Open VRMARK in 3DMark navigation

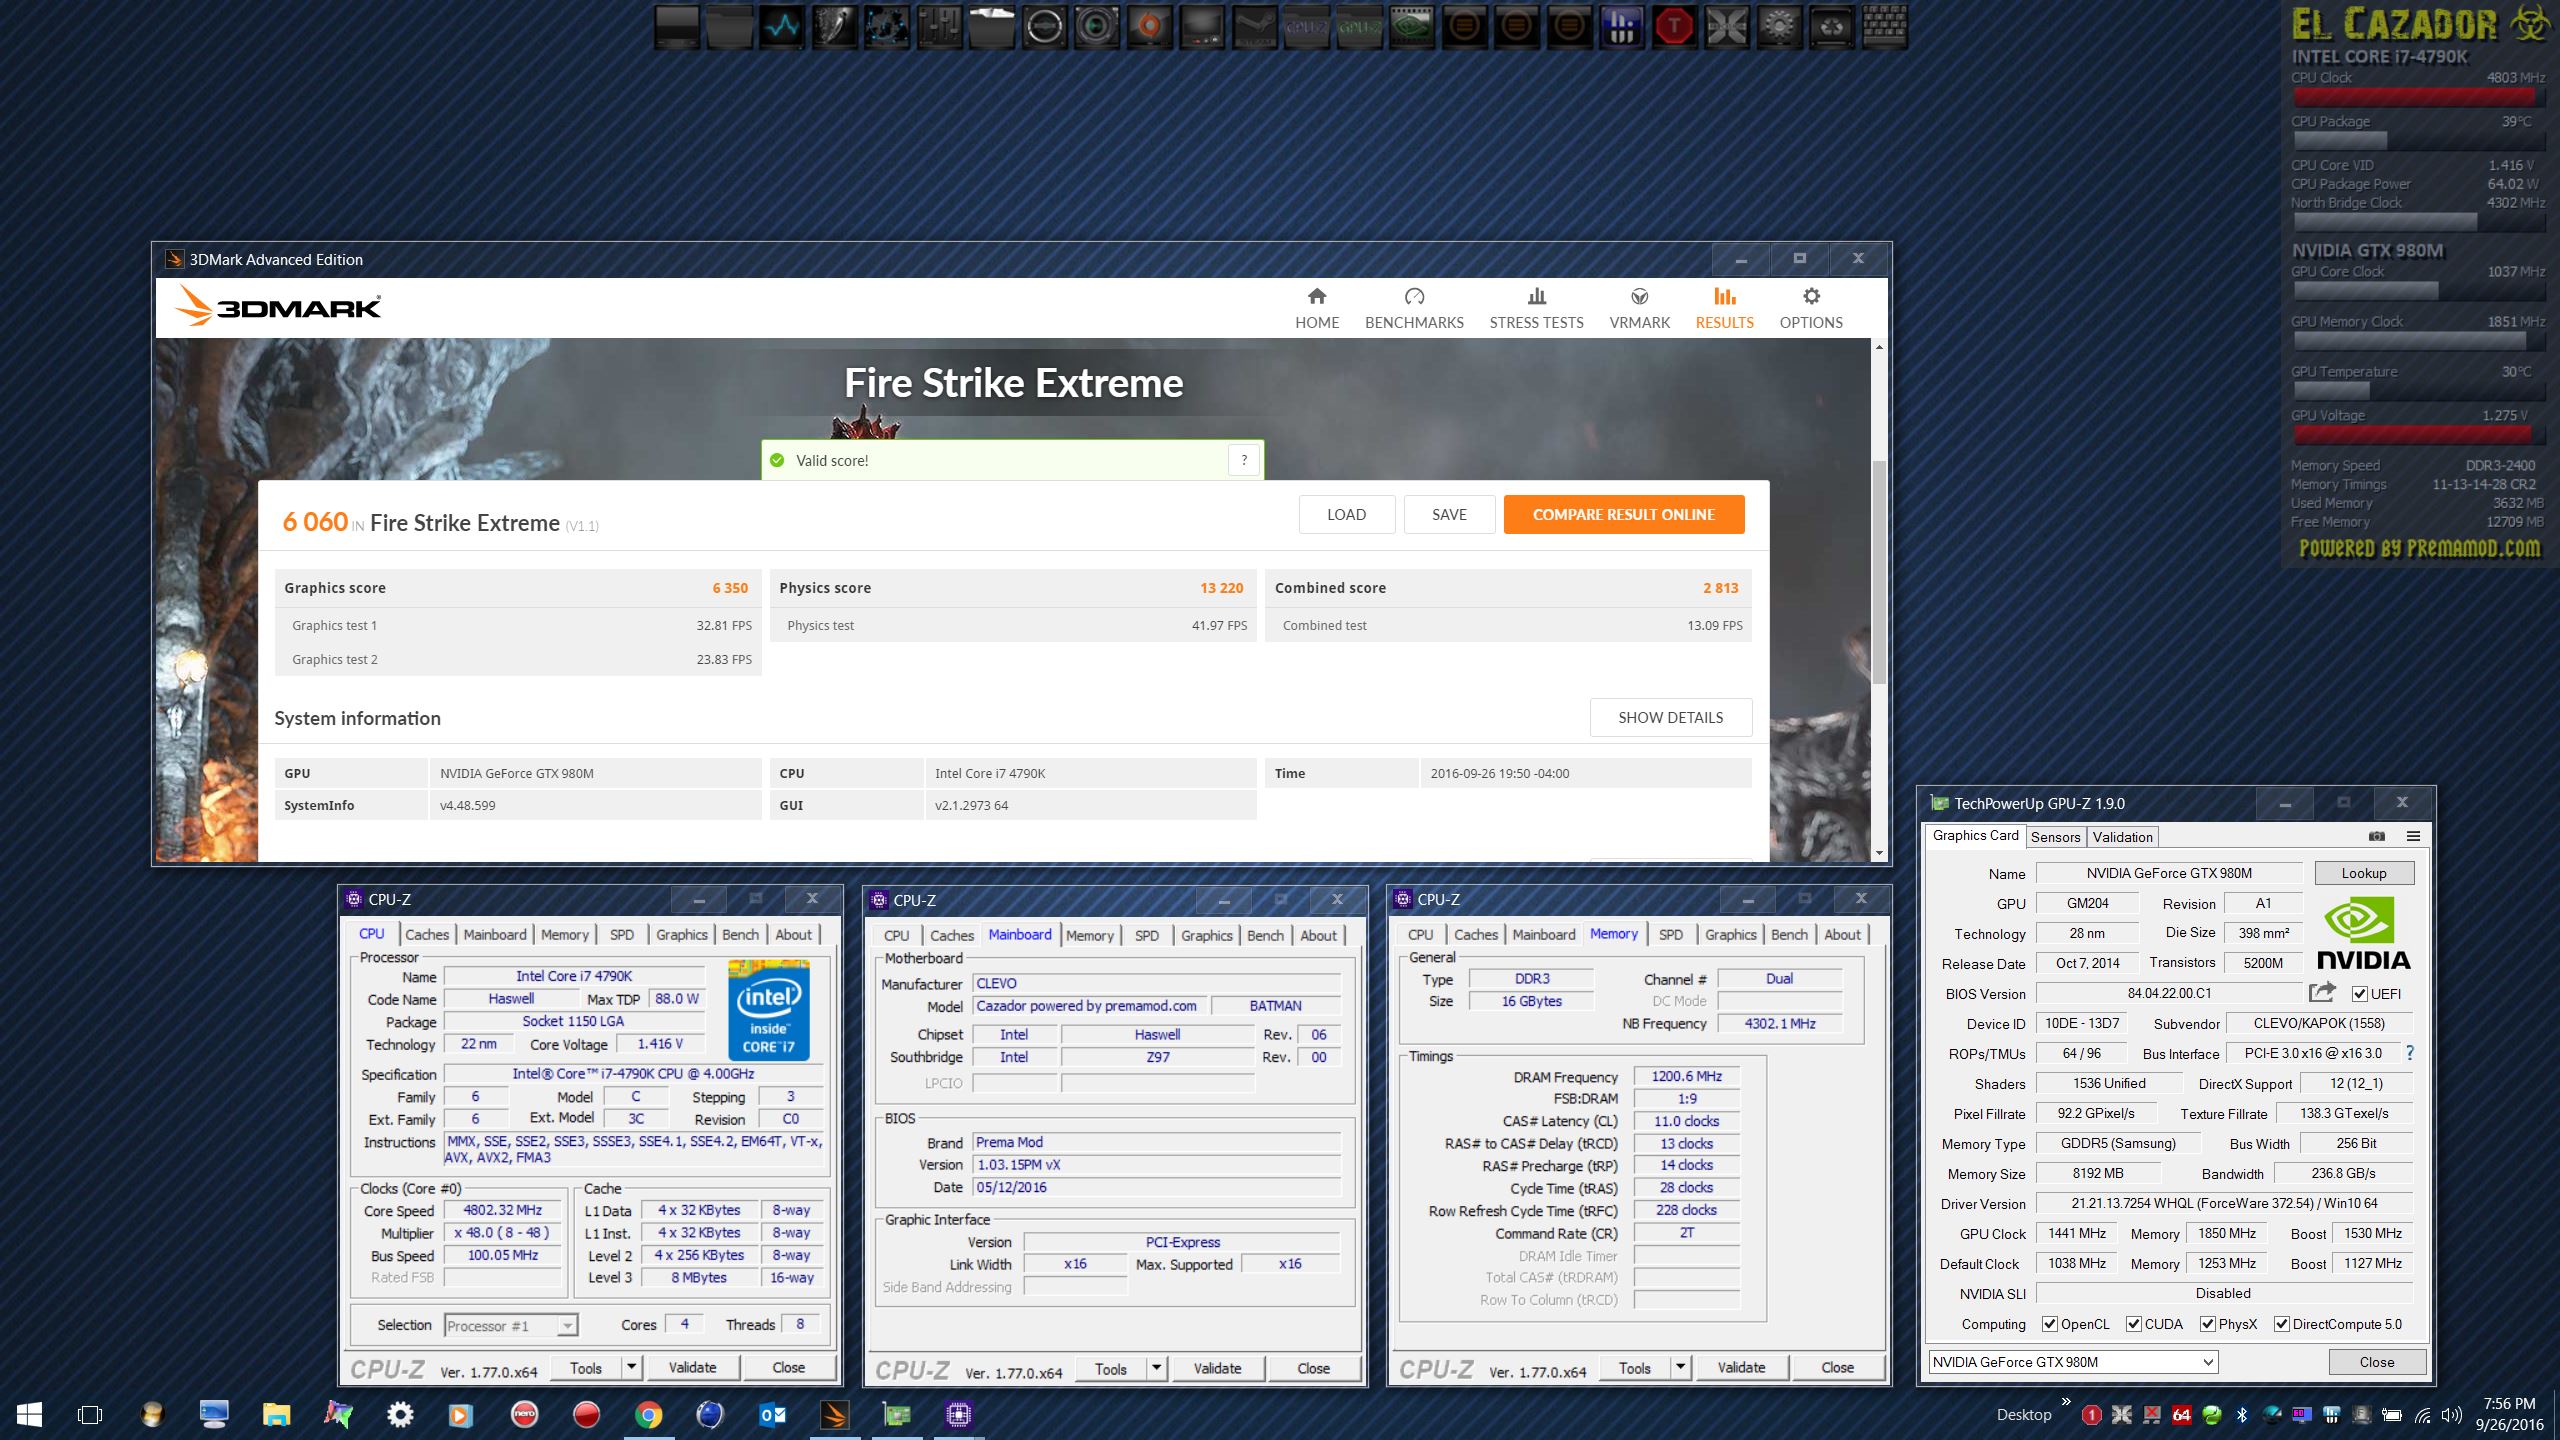tap(1639, 309)
